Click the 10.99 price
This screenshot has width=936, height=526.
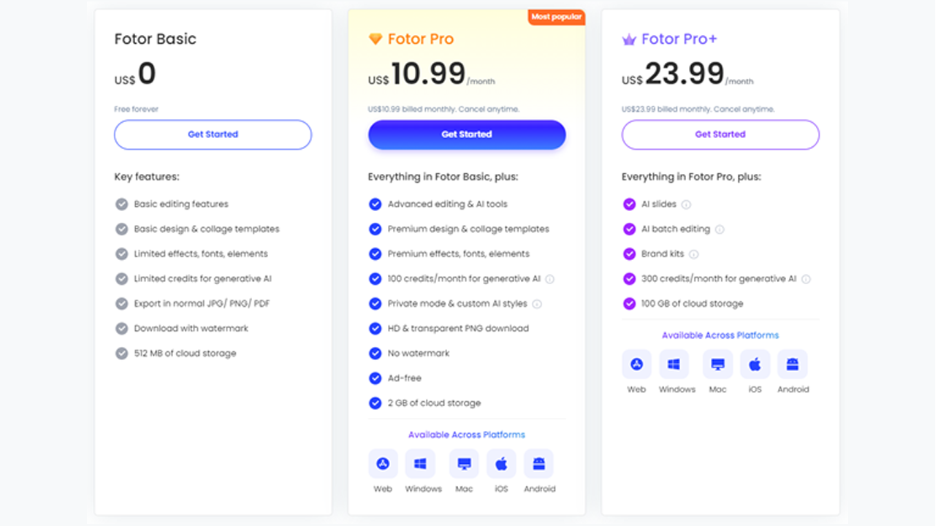click(x=428, y=73)
